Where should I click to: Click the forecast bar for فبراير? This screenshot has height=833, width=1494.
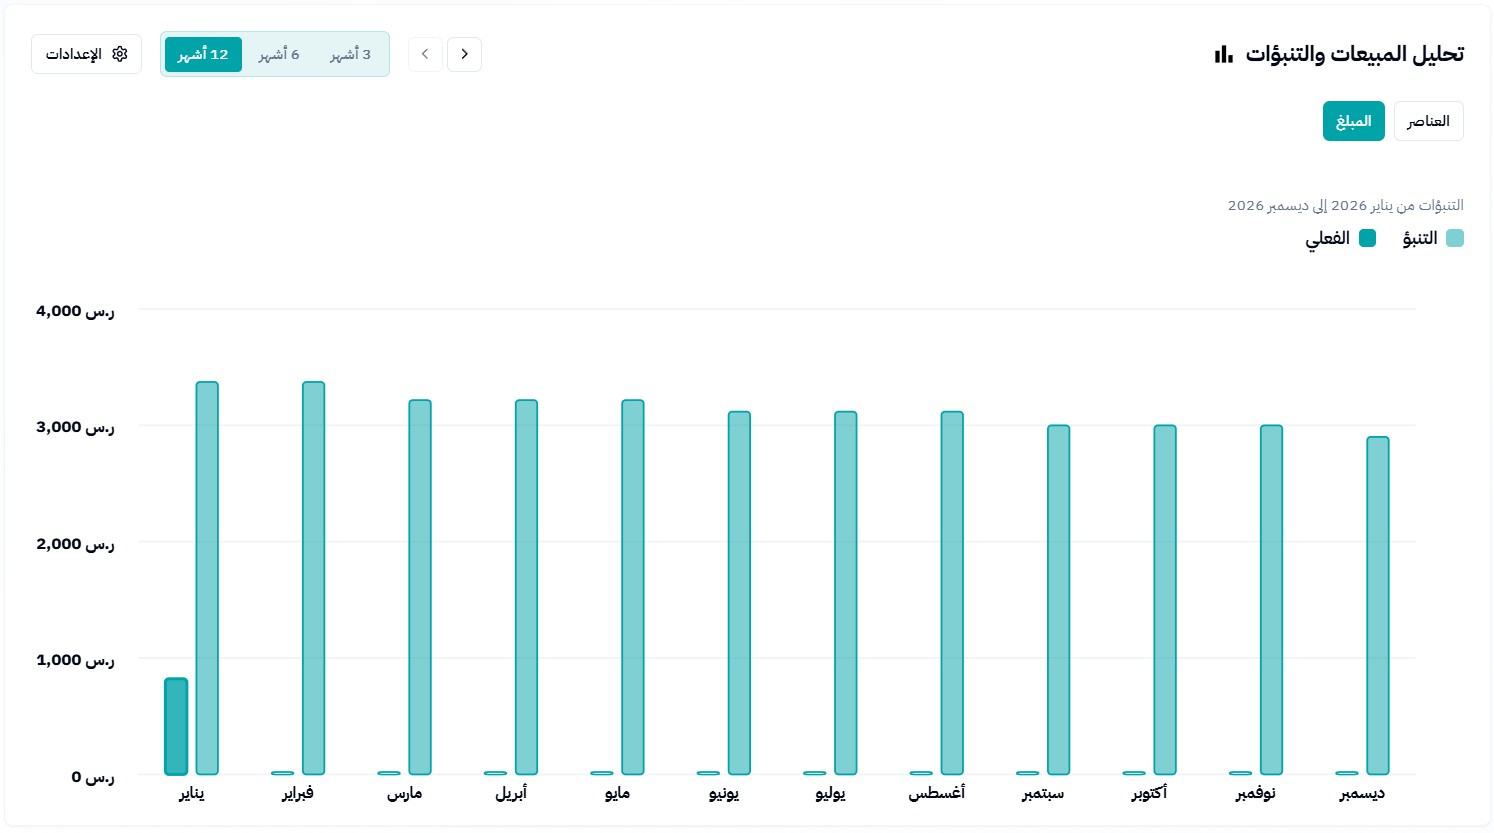313,578
